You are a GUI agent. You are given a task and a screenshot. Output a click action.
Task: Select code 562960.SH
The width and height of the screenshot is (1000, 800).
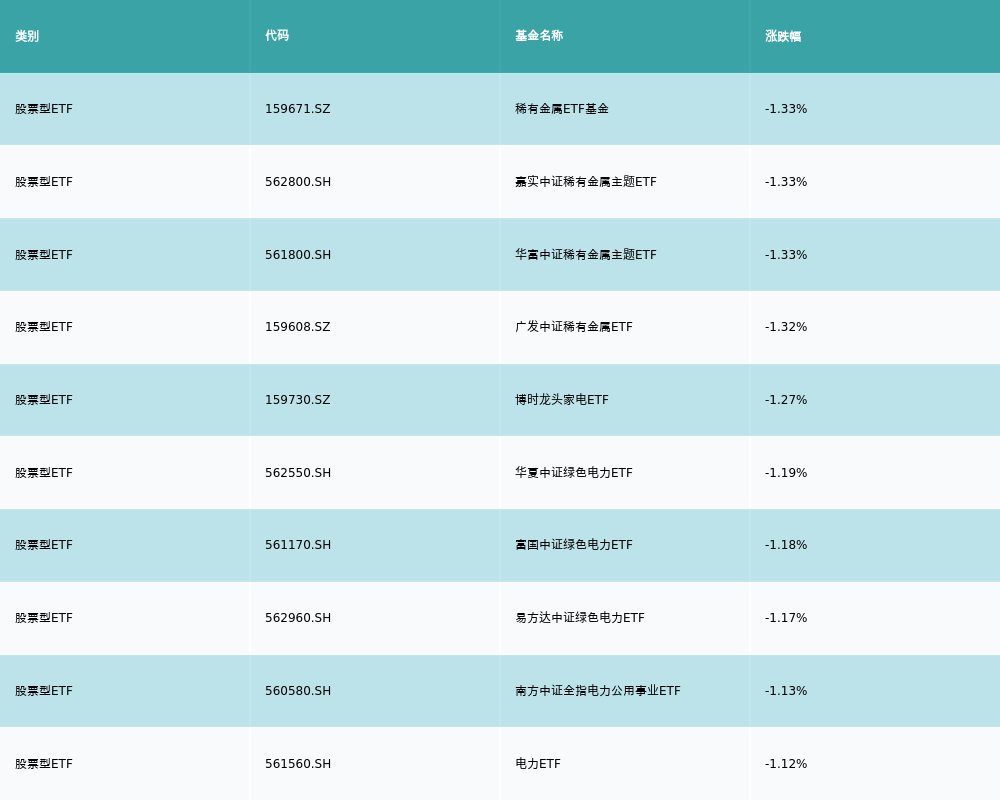(x=298, y=618)
